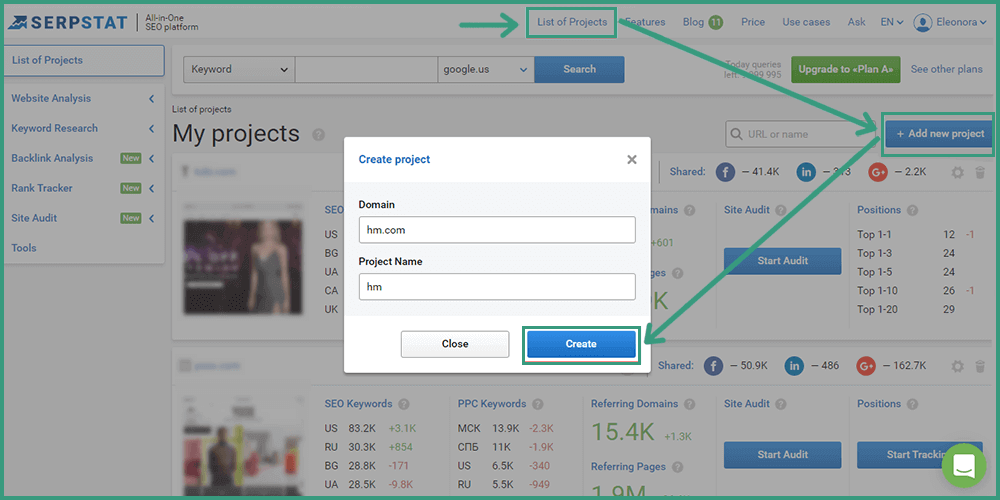Click second project's website thumbnail
The width and height of the screenshot is (1000, 500).
pyautogui.click(x=241, y=445)
